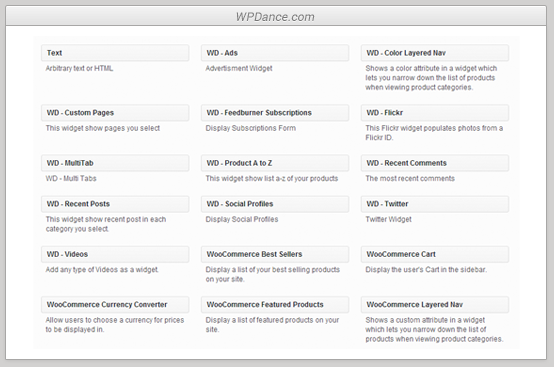The height and width of the screenshot is (367, 554).
Task: Click the 'Display Subscriptions Form' description
Action: pos(251,128)
